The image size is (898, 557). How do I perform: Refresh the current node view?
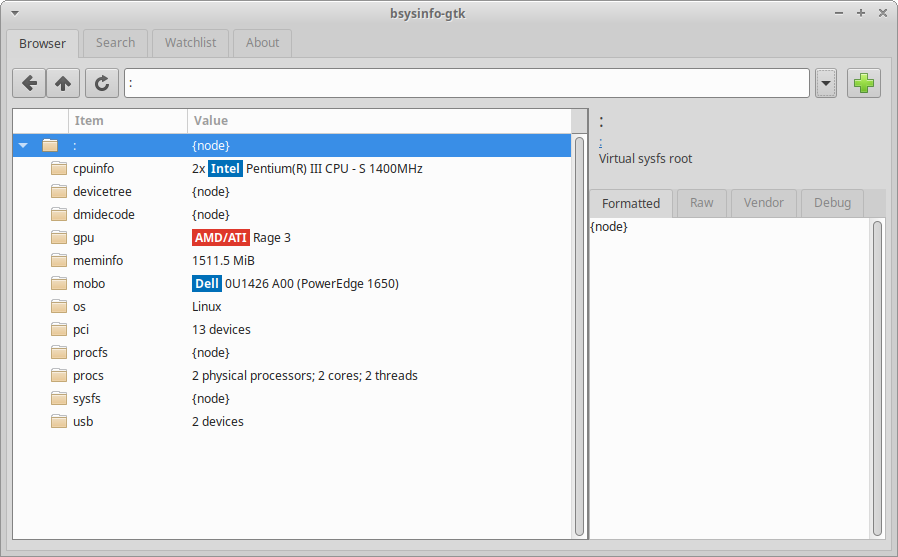click(x=102, y=84)
